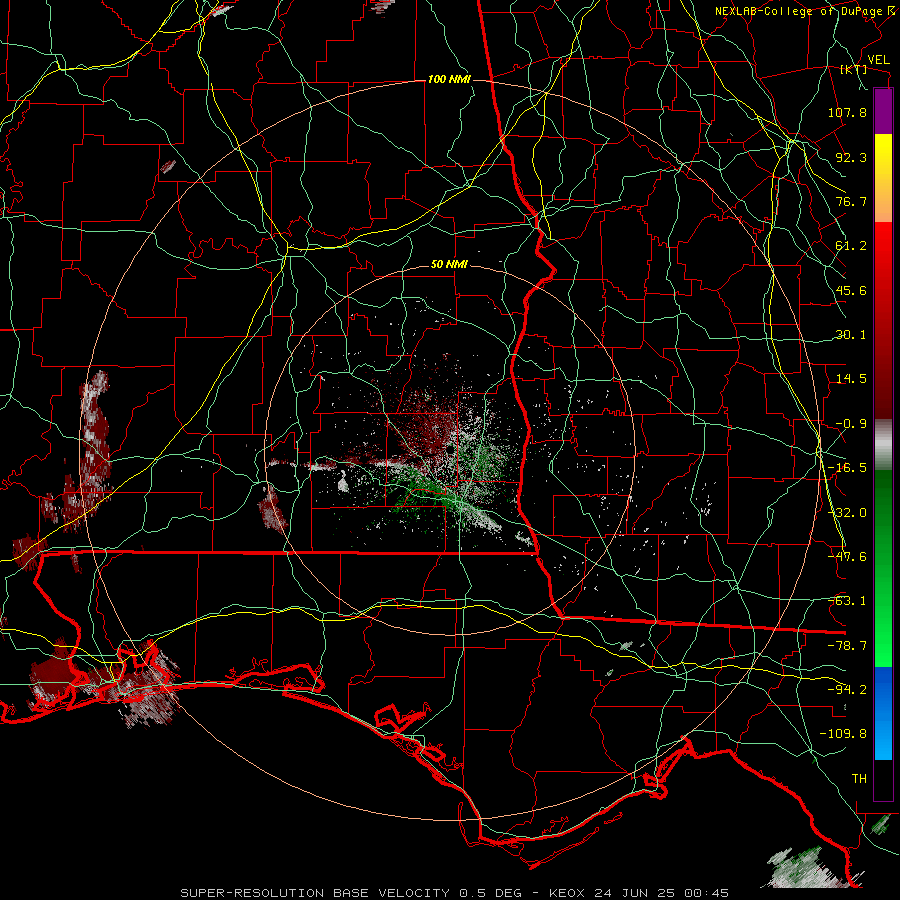Image resolution: width=900 pixels, height=900 pixels.
Task: Click the -109.8 velocity scale value
Action: click(843, 734)
